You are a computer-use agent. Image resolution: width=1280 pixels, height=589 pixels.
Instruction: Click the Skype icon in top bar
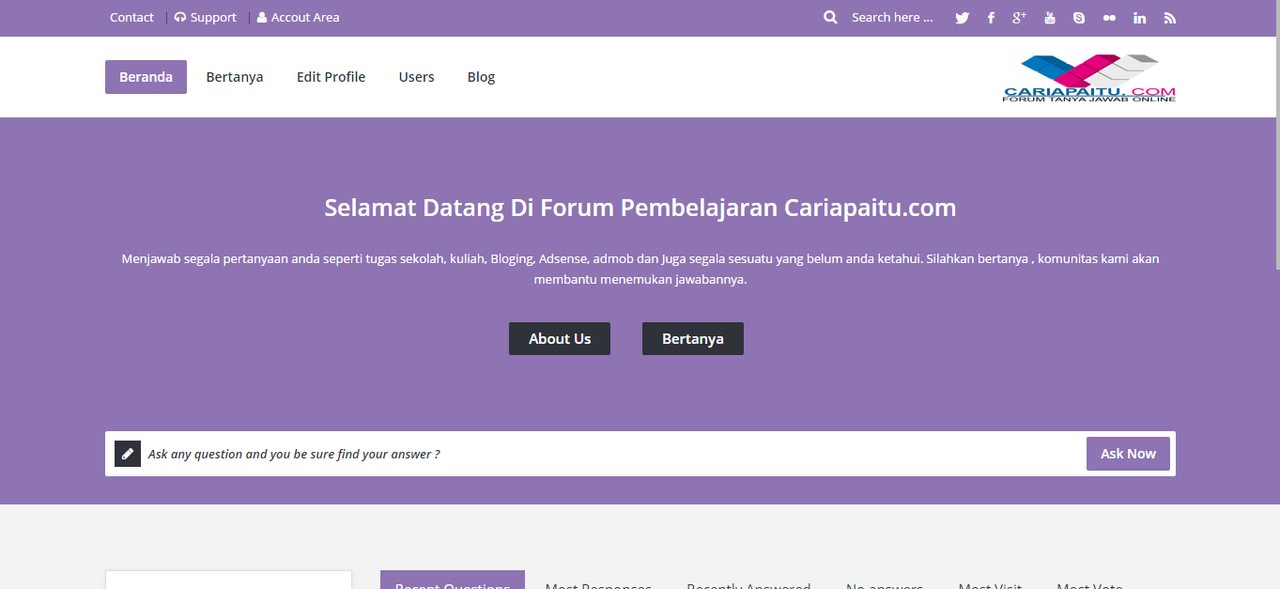(1078, 18)
